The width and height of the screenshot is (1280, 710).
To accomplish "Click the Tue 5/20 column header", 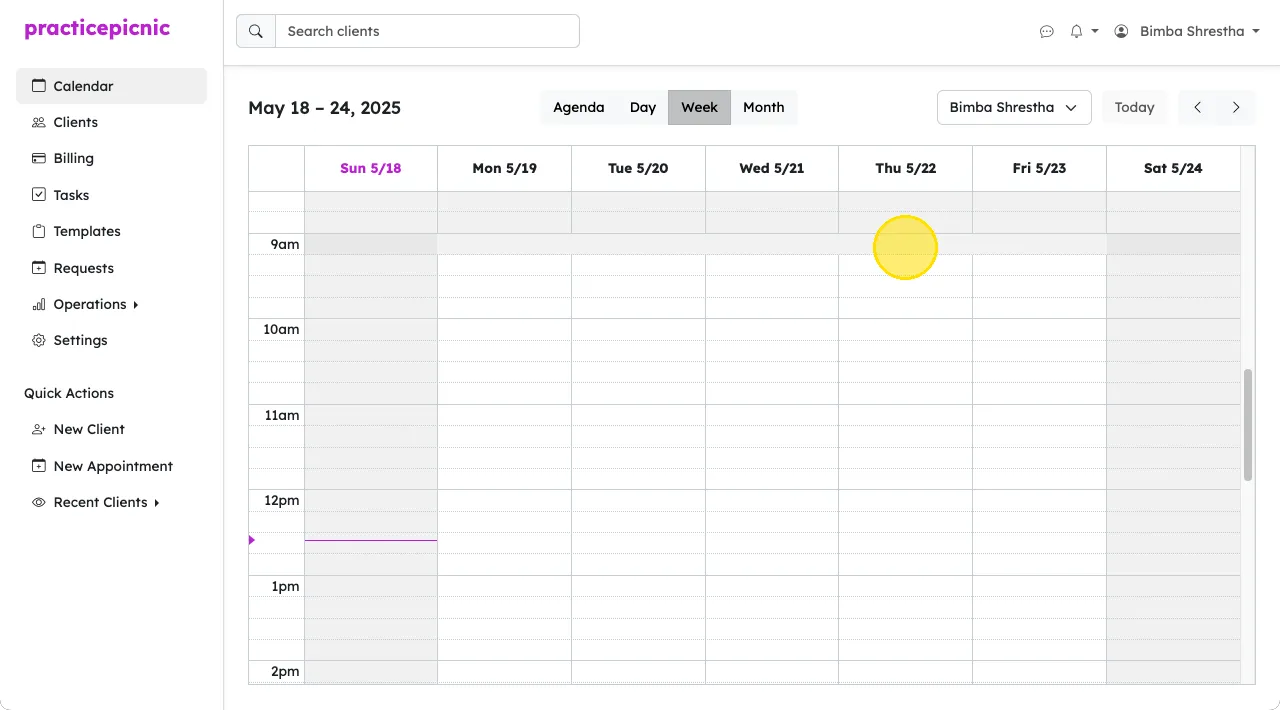I will [638, 168].
